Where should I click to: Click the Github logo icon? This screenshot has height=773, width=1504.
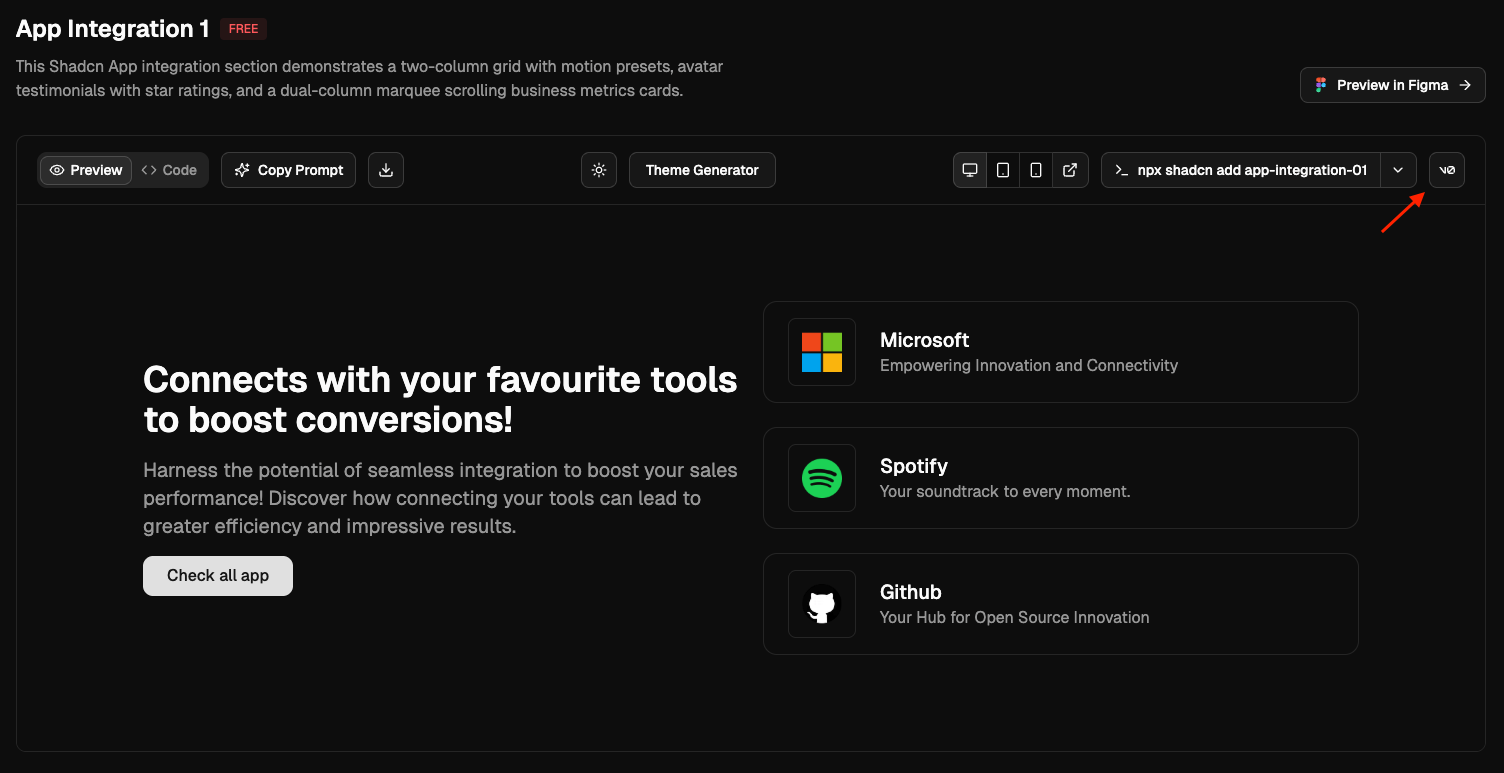822,604
